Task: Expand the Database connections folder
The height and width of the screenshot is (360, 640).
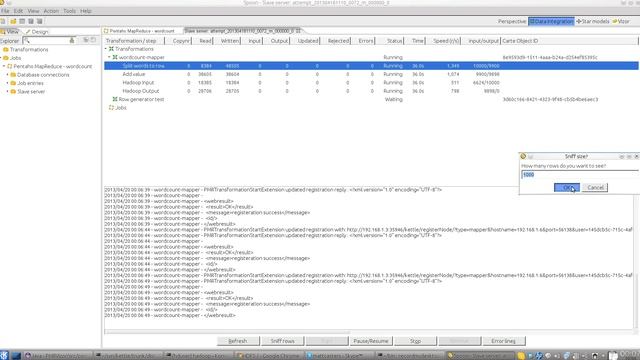Action: (8, 75)
